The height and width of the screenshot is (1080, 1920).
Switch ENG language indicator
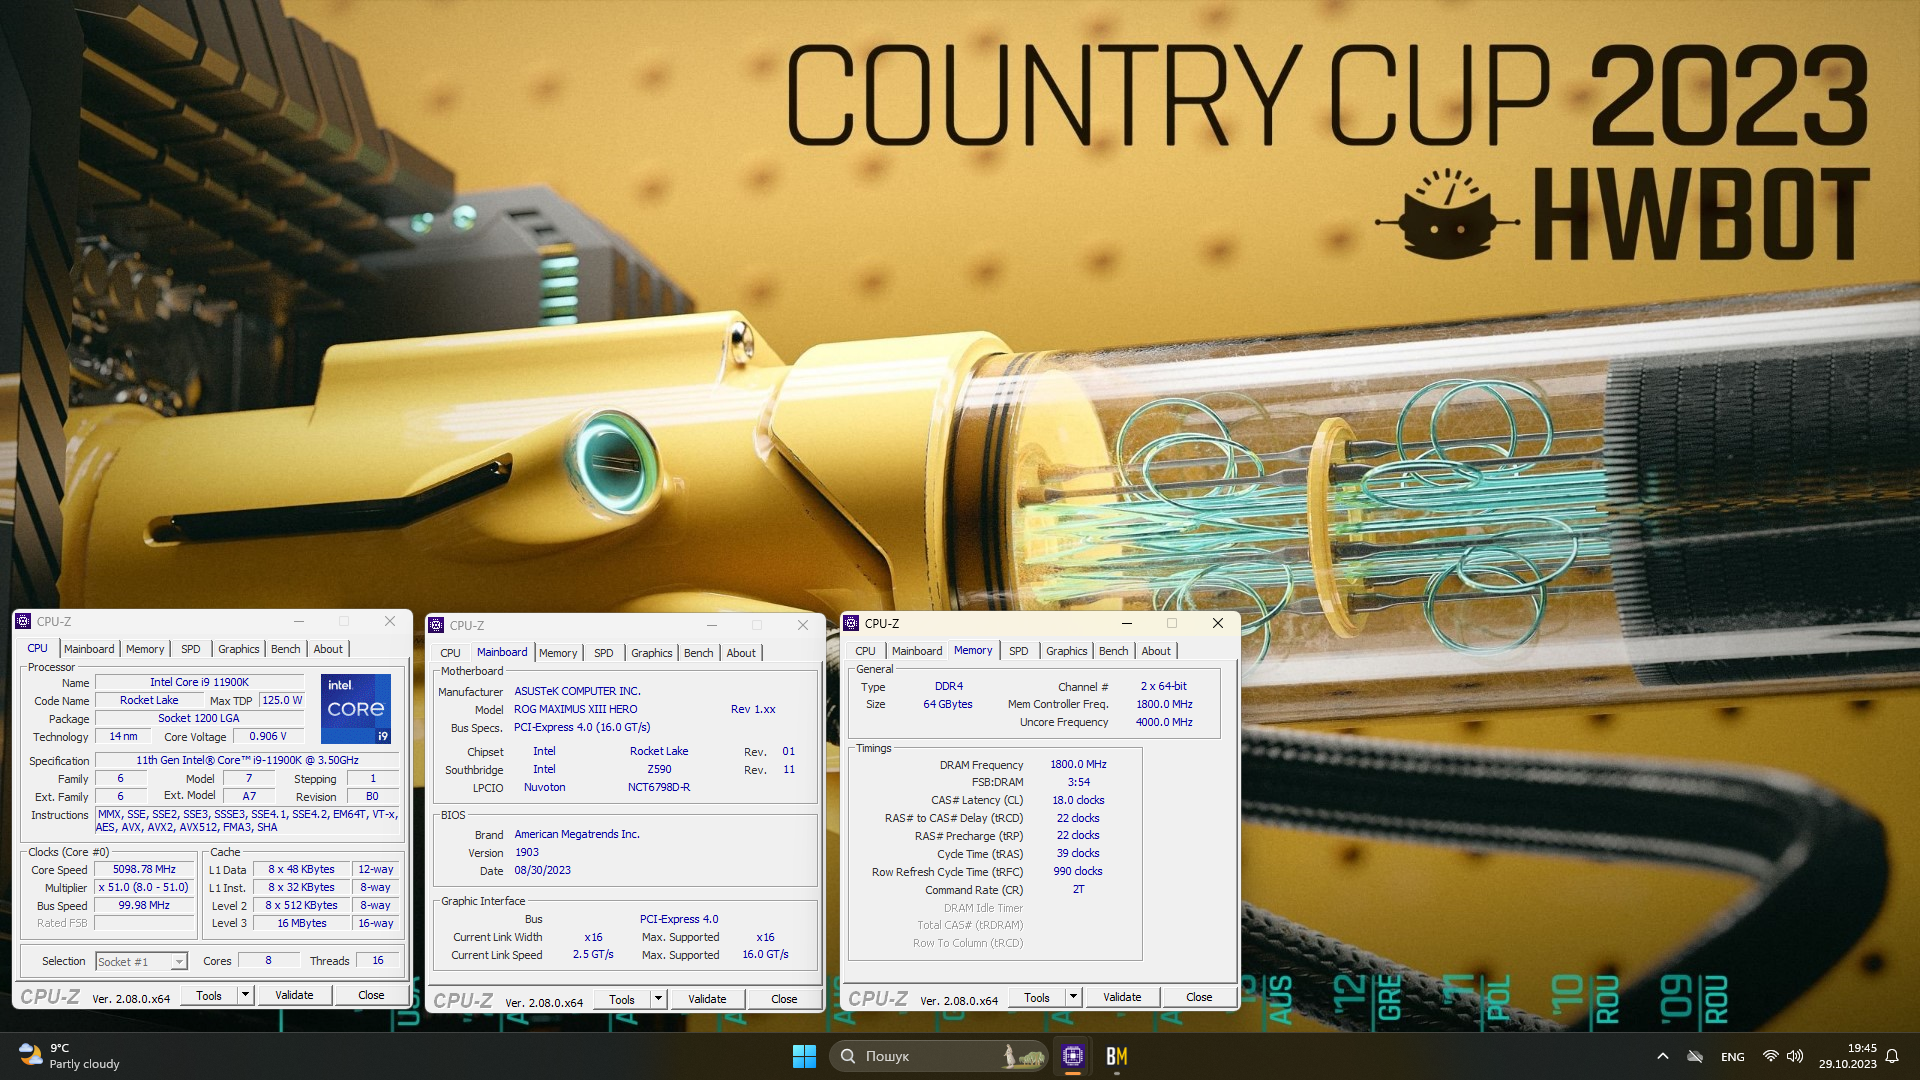point(1732,1056)
